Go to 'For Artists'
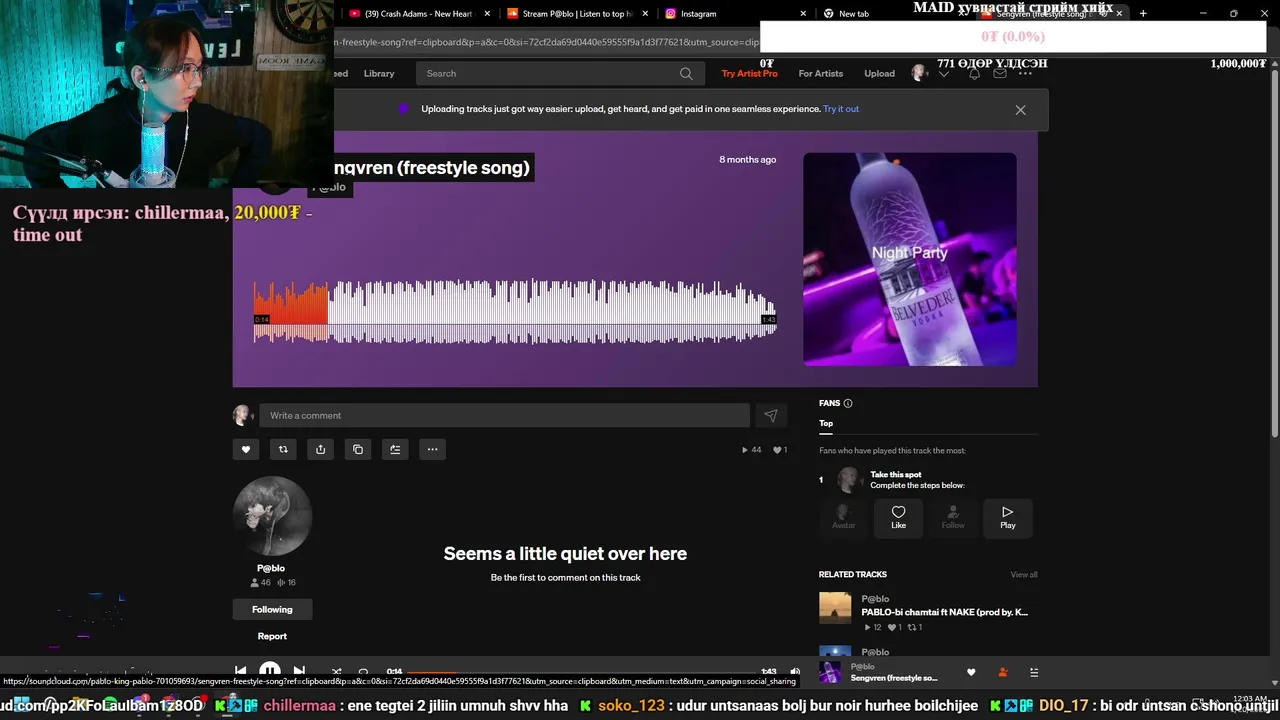This screenshot has width=1280, height=720. pos(820,73)
